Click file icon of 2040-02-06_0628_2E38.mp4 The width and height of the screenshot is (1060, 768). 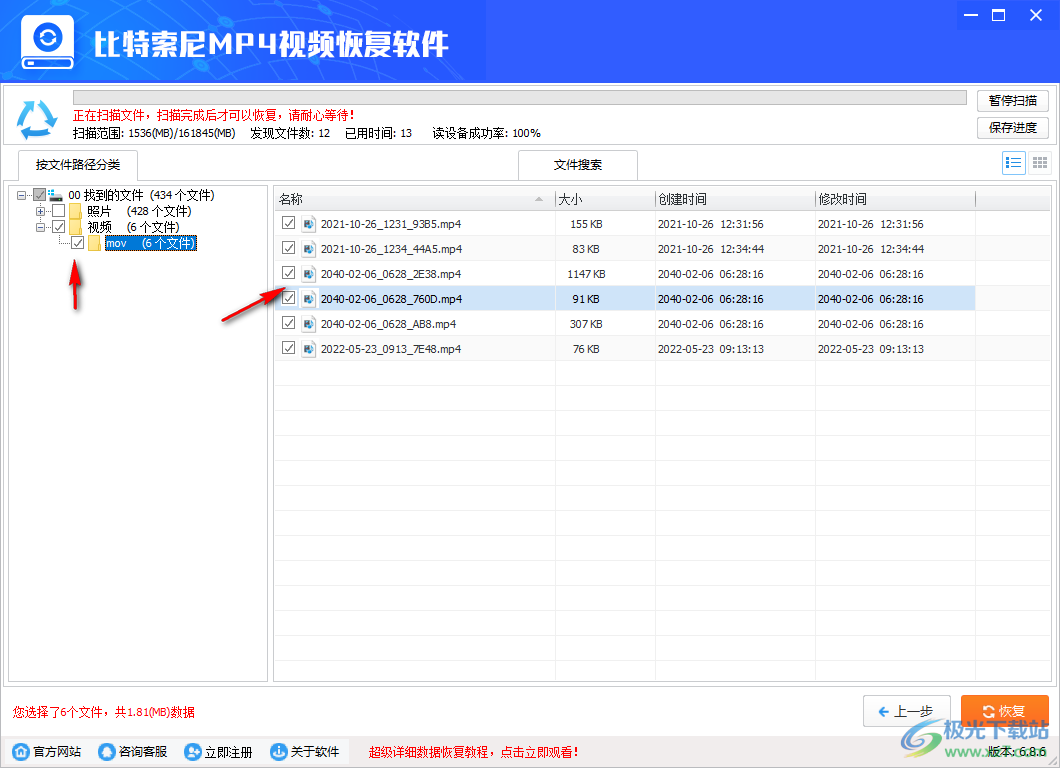pos(309,274)
